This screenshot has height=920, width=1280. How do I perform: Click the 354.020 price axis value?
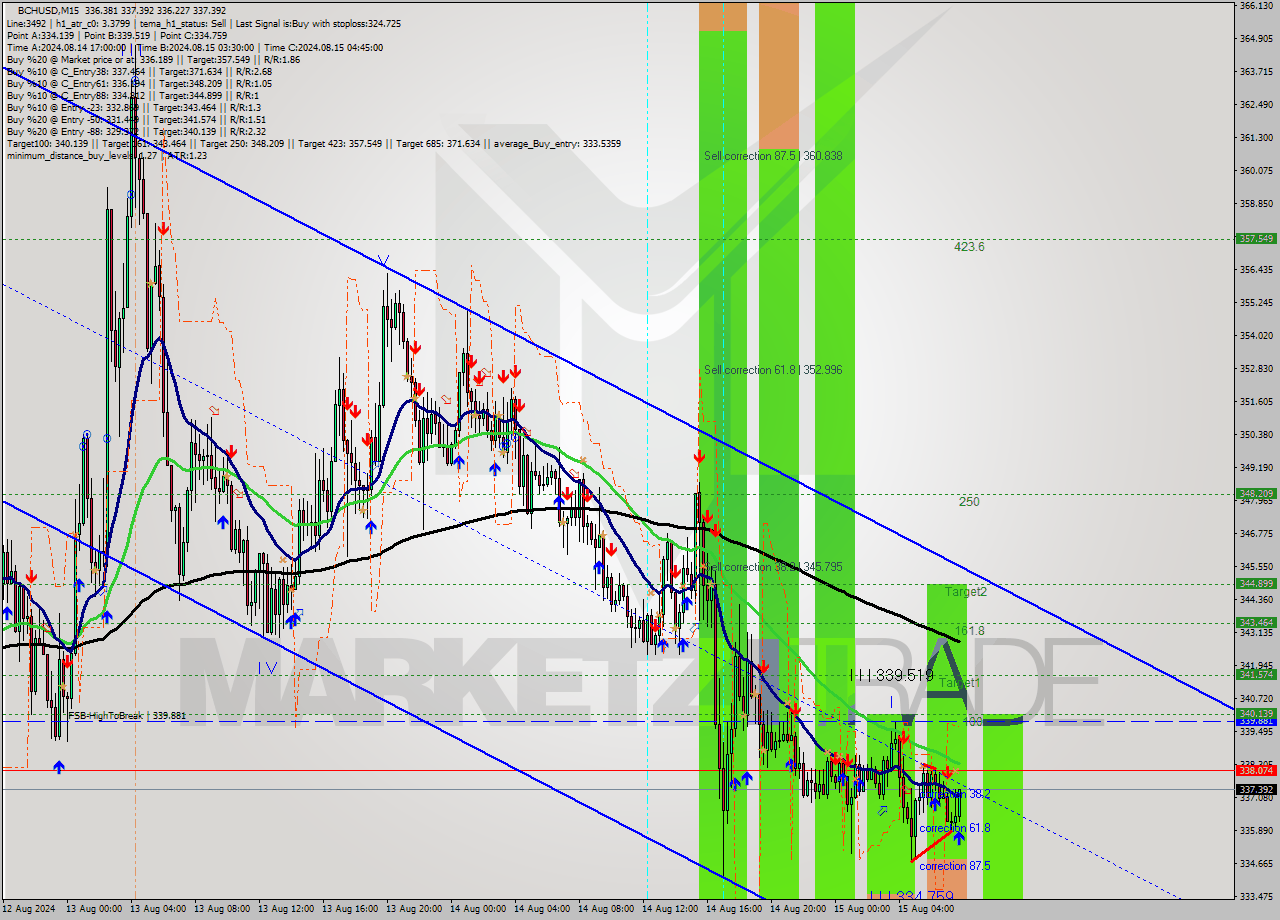point(1256,335)
